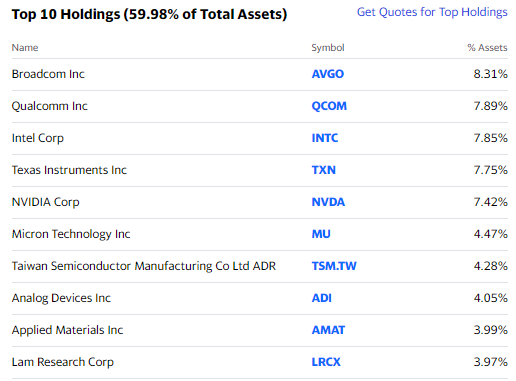Image resolution: width=516 pixels, height=381 pixels.
Task: Open the NVDA ticker symbol link
Action: pos(328,202)
